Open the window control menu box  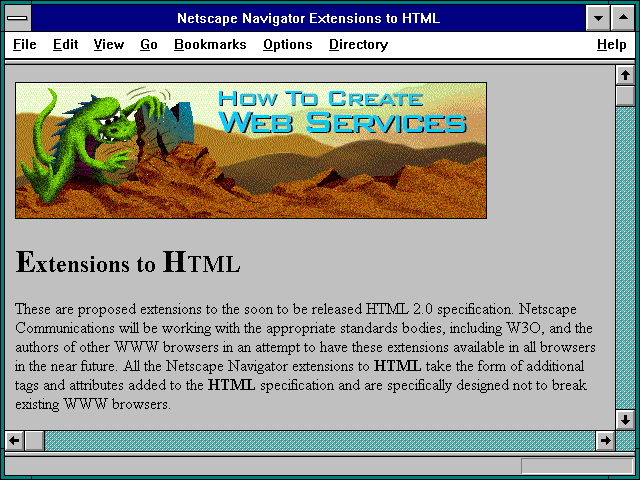click(x=18, y=18)
